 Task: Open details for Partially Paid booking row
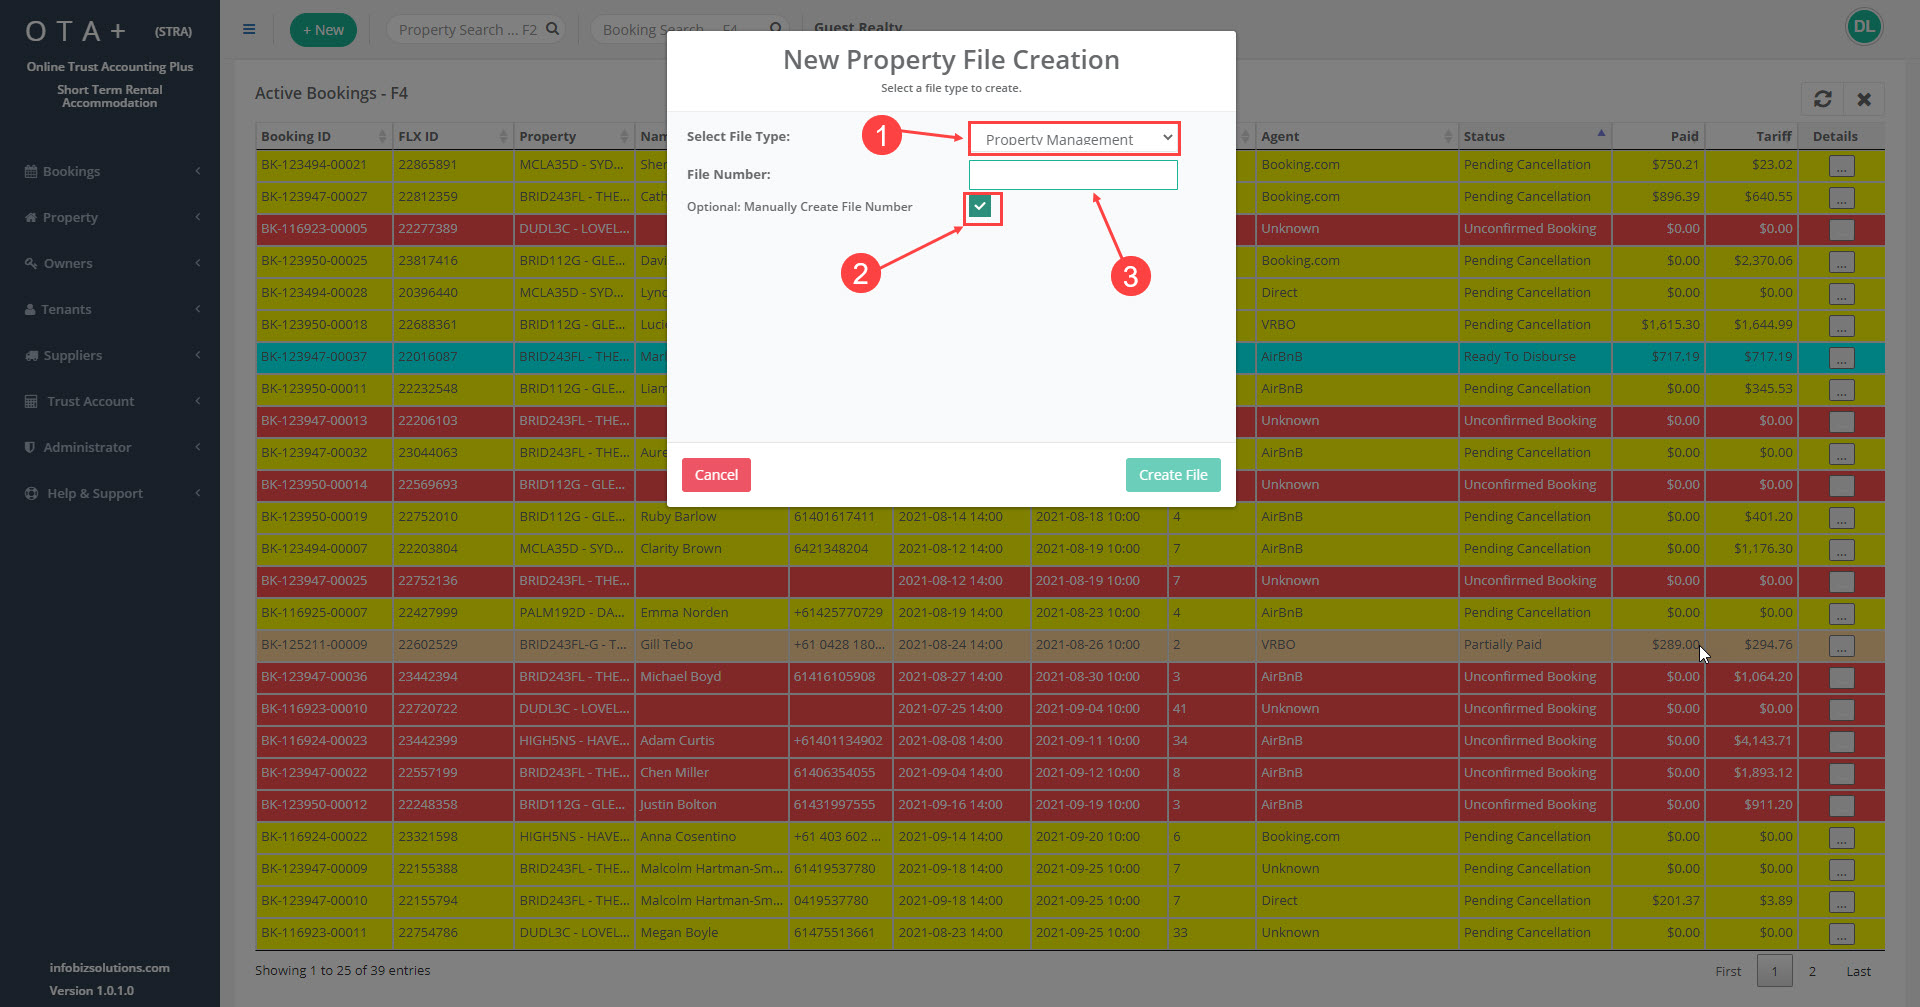click(x=1841, y=646)
